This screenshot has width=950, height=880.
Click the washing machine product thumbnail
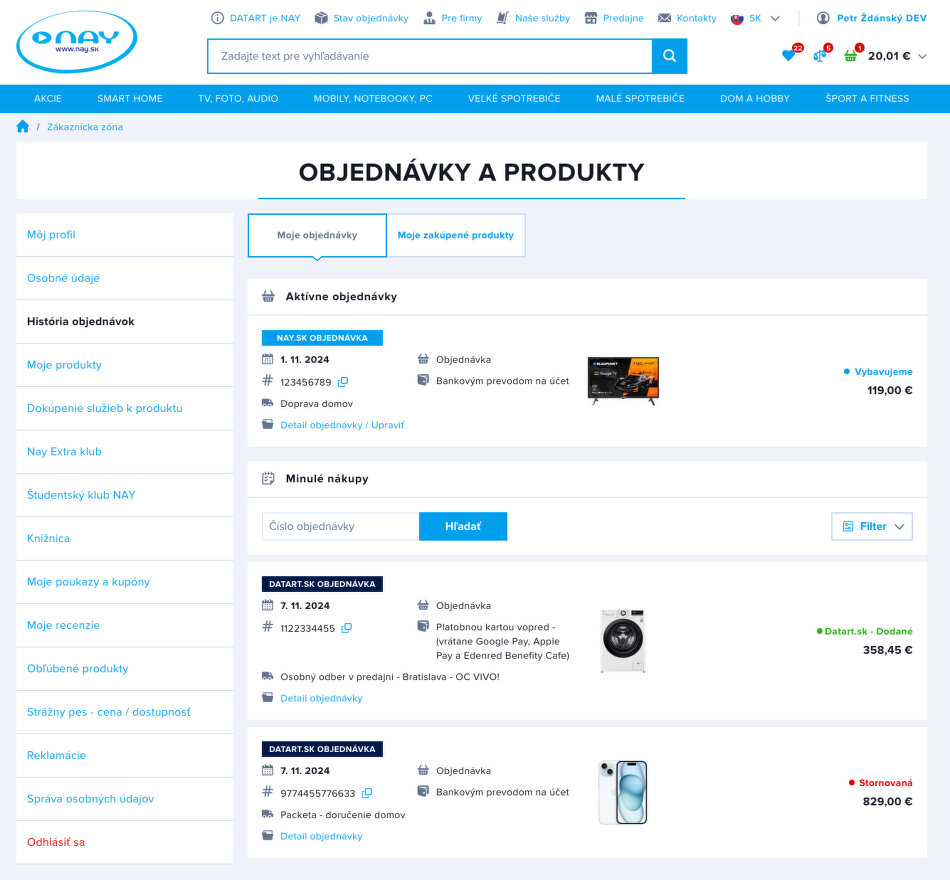[622, 640]
